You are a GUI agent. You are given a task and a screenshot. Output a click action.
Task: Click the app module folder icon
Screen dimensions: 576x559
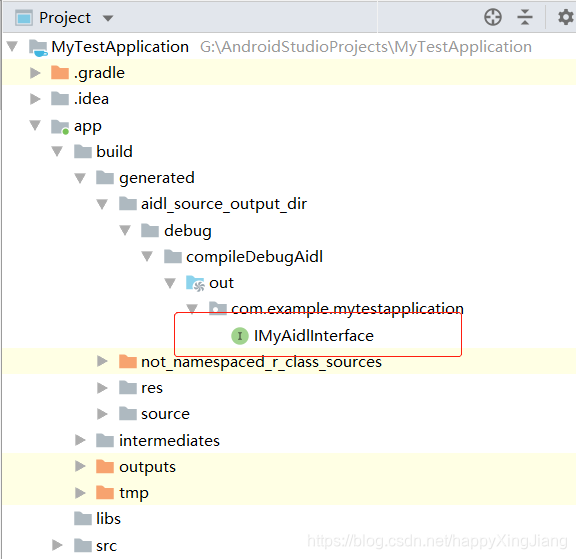pyautogui.click(x=60, y=126)
